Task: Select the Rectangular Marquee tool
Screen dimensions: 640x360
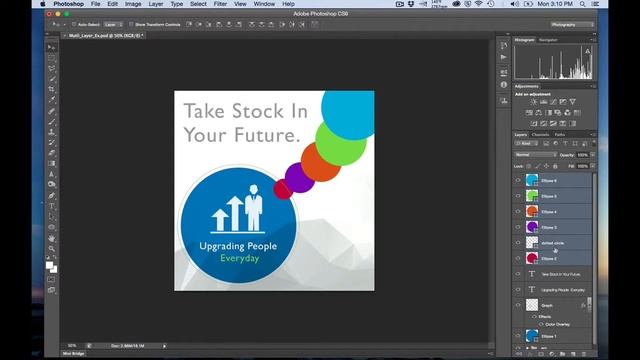Action: point(51,58)
